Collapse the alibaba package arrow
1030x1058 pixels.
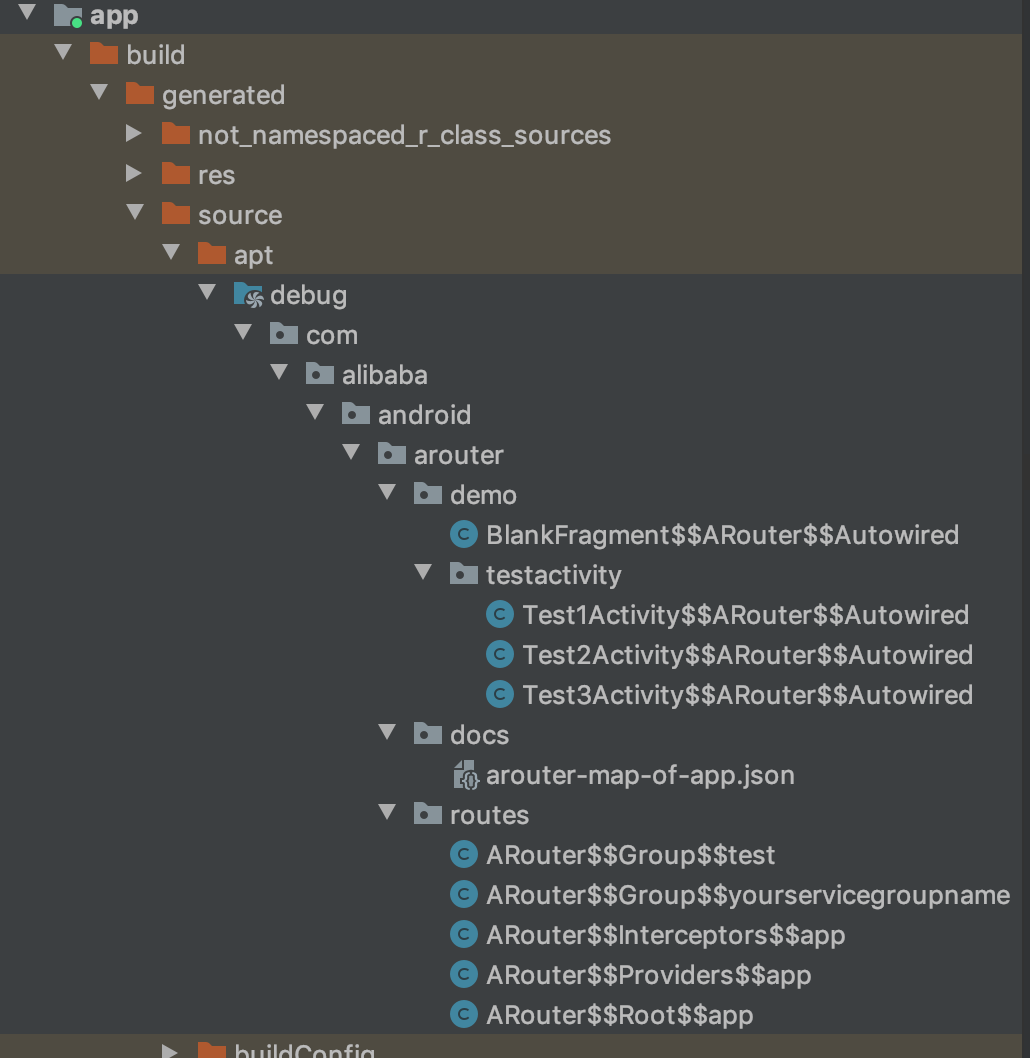point(279,371)
